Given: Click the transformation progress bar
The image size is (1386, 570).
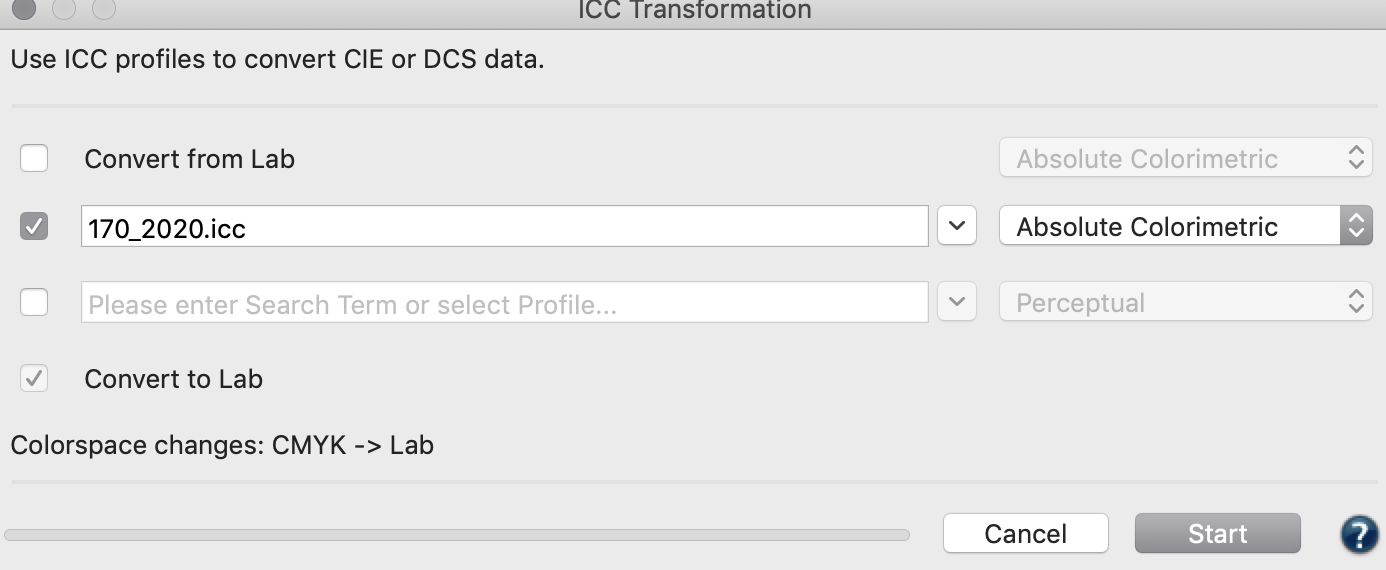Looking at the screenshot, I should 457,535.
